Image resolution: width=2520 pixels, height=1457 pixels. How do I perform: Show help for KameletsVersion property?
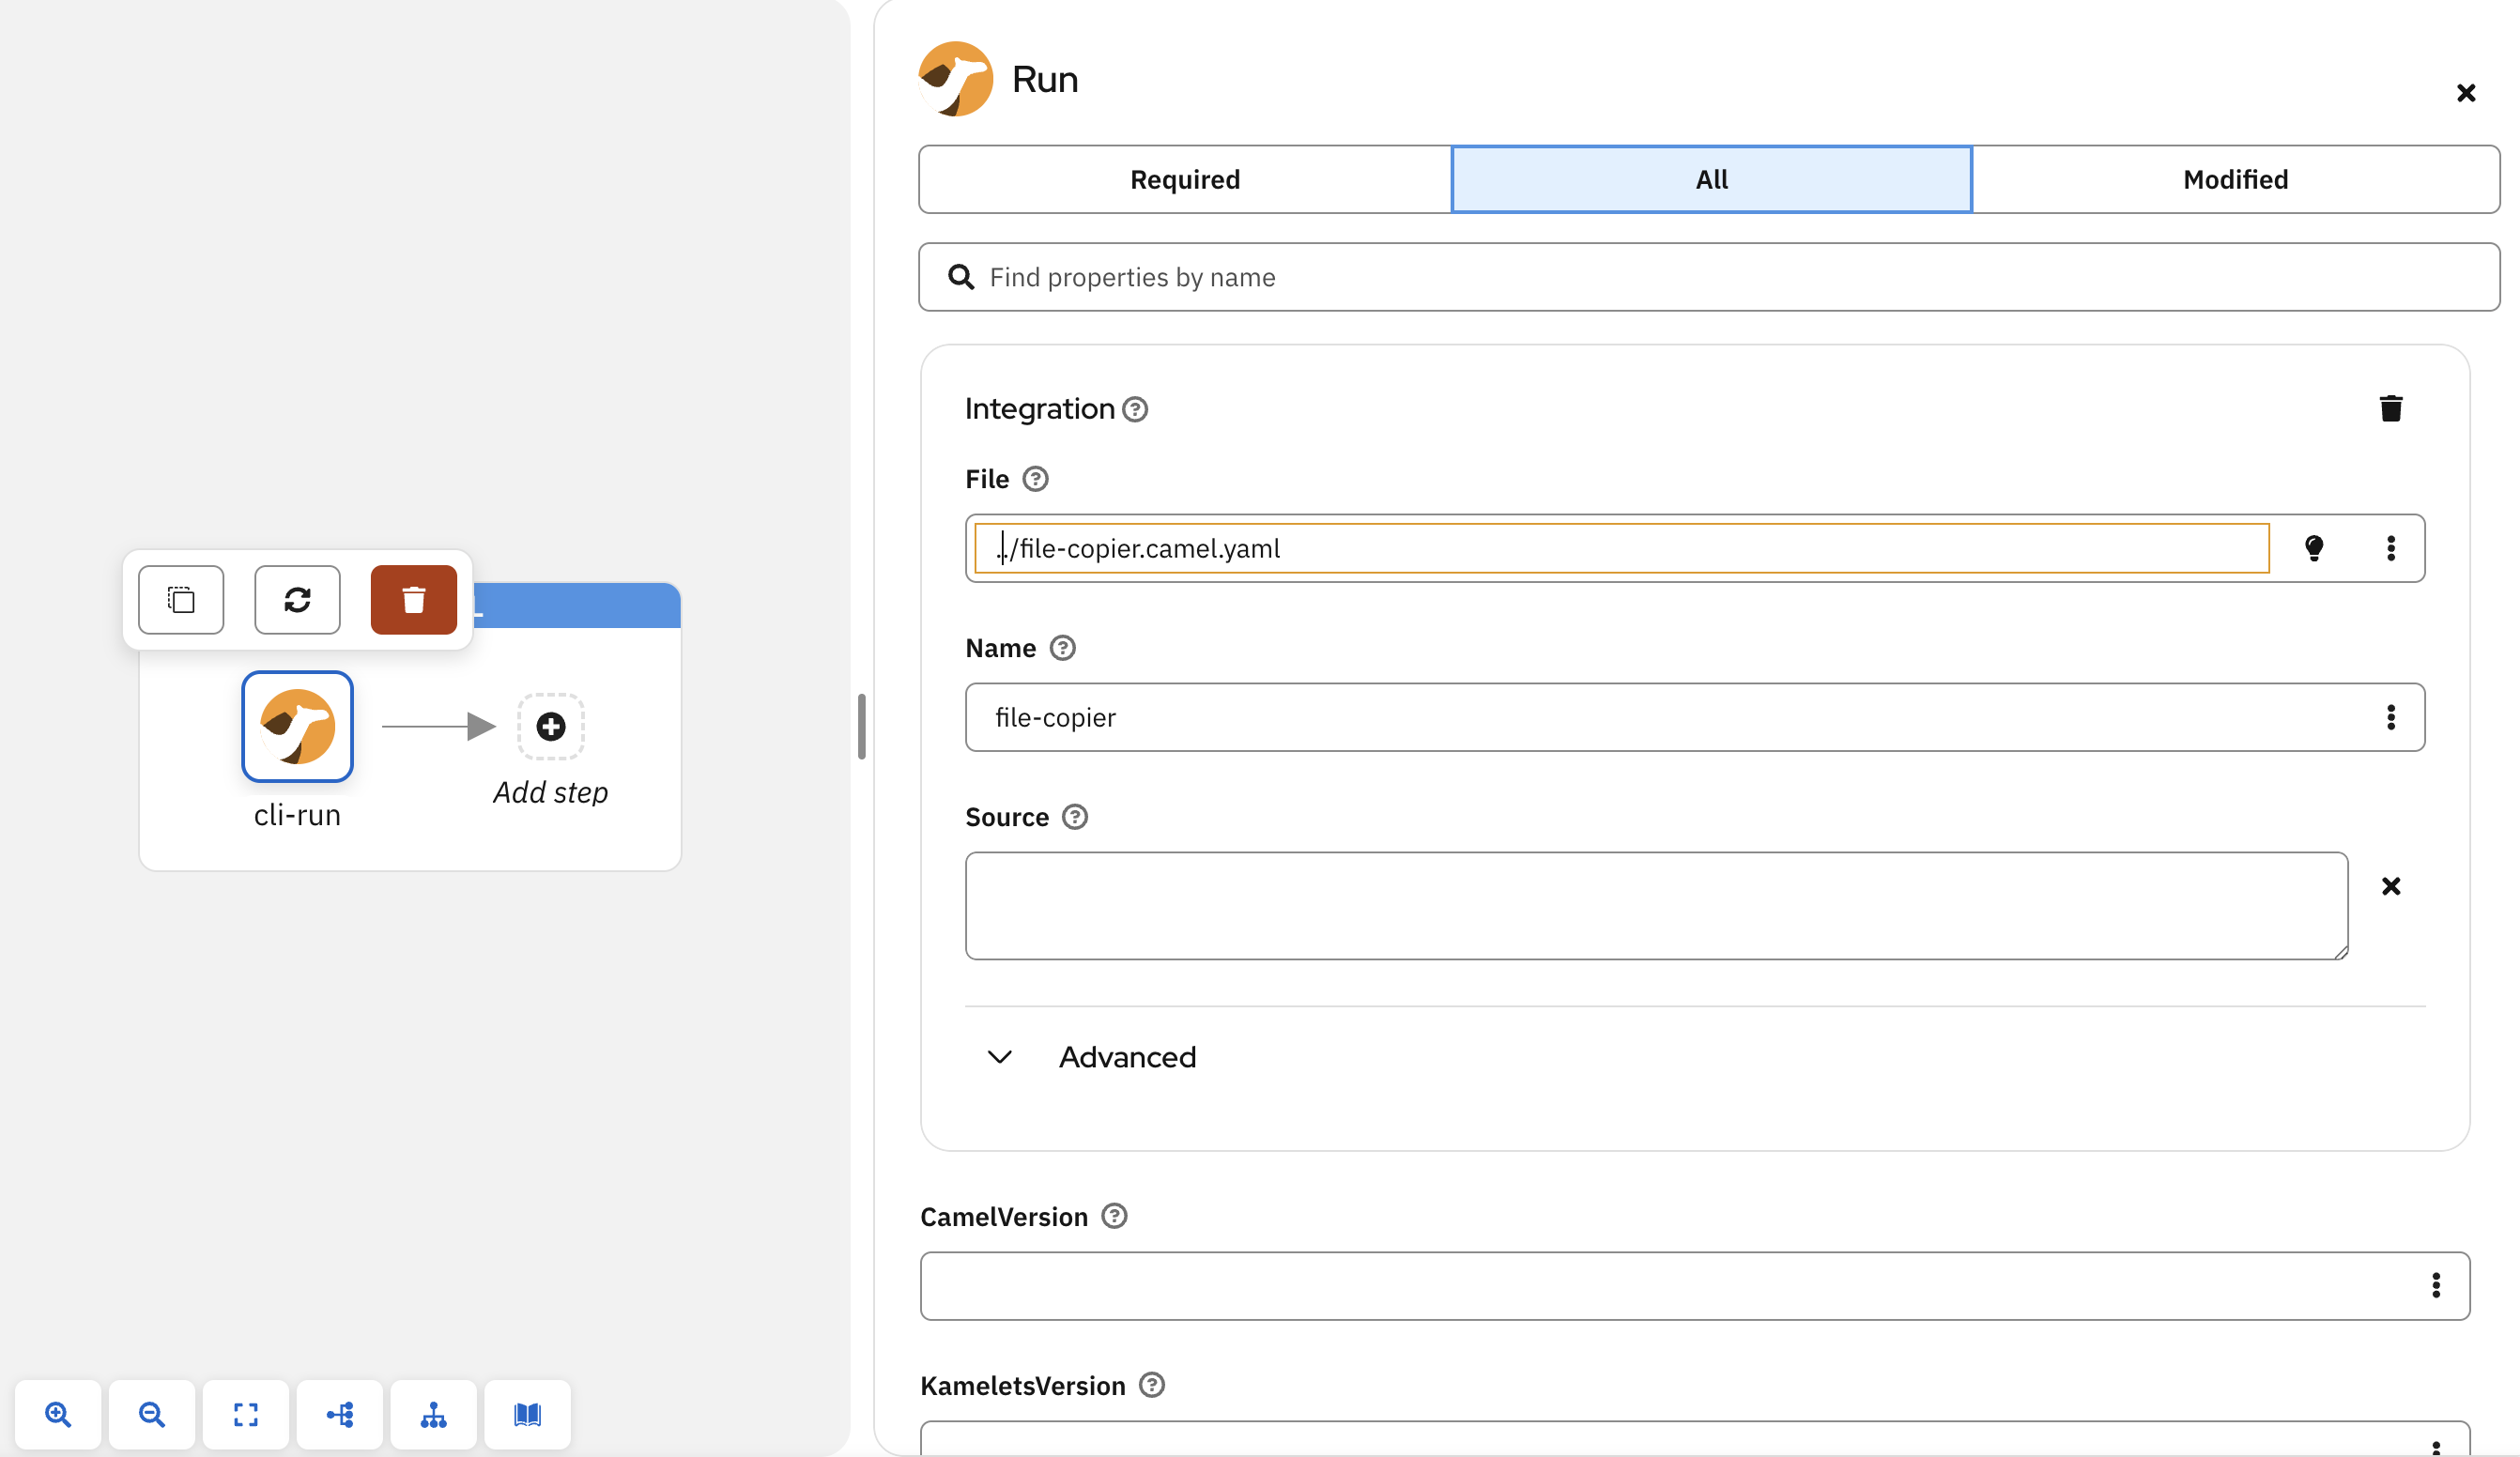(x=1152, y=1385)
